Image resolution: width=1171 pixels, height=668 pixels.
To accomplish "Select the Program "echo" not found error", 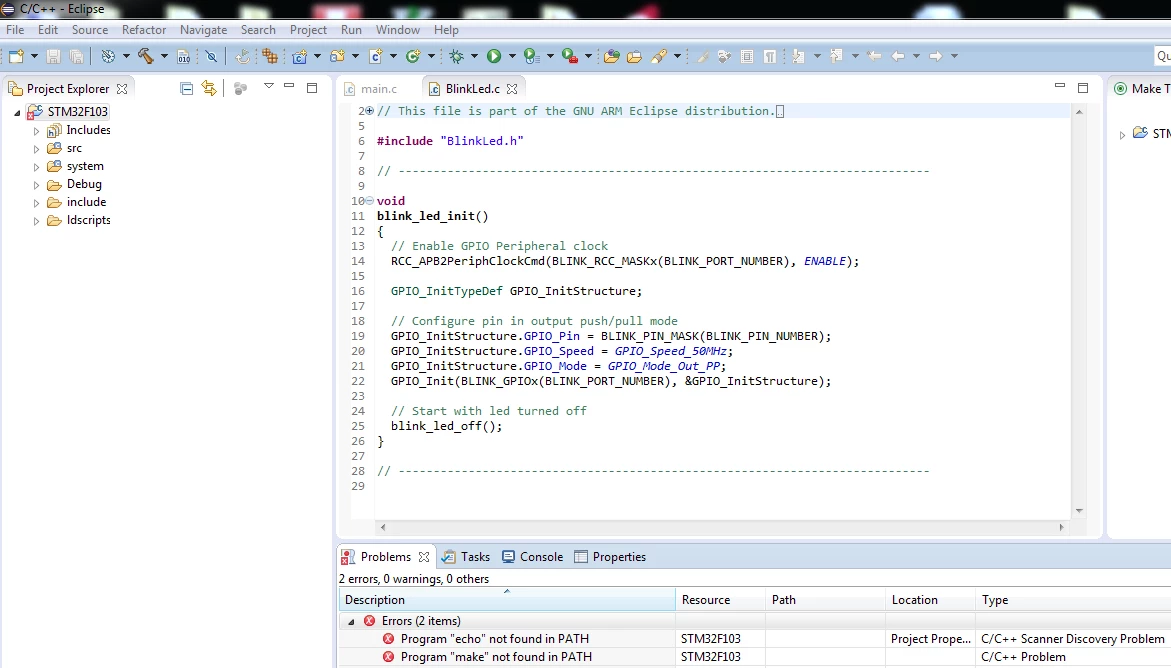I will pos(494,639).
